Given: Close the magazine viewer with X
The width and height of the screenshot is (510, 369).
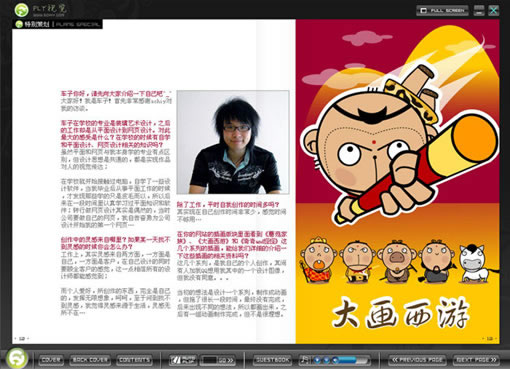Looking at the screenshot, I should coord(493,10).
